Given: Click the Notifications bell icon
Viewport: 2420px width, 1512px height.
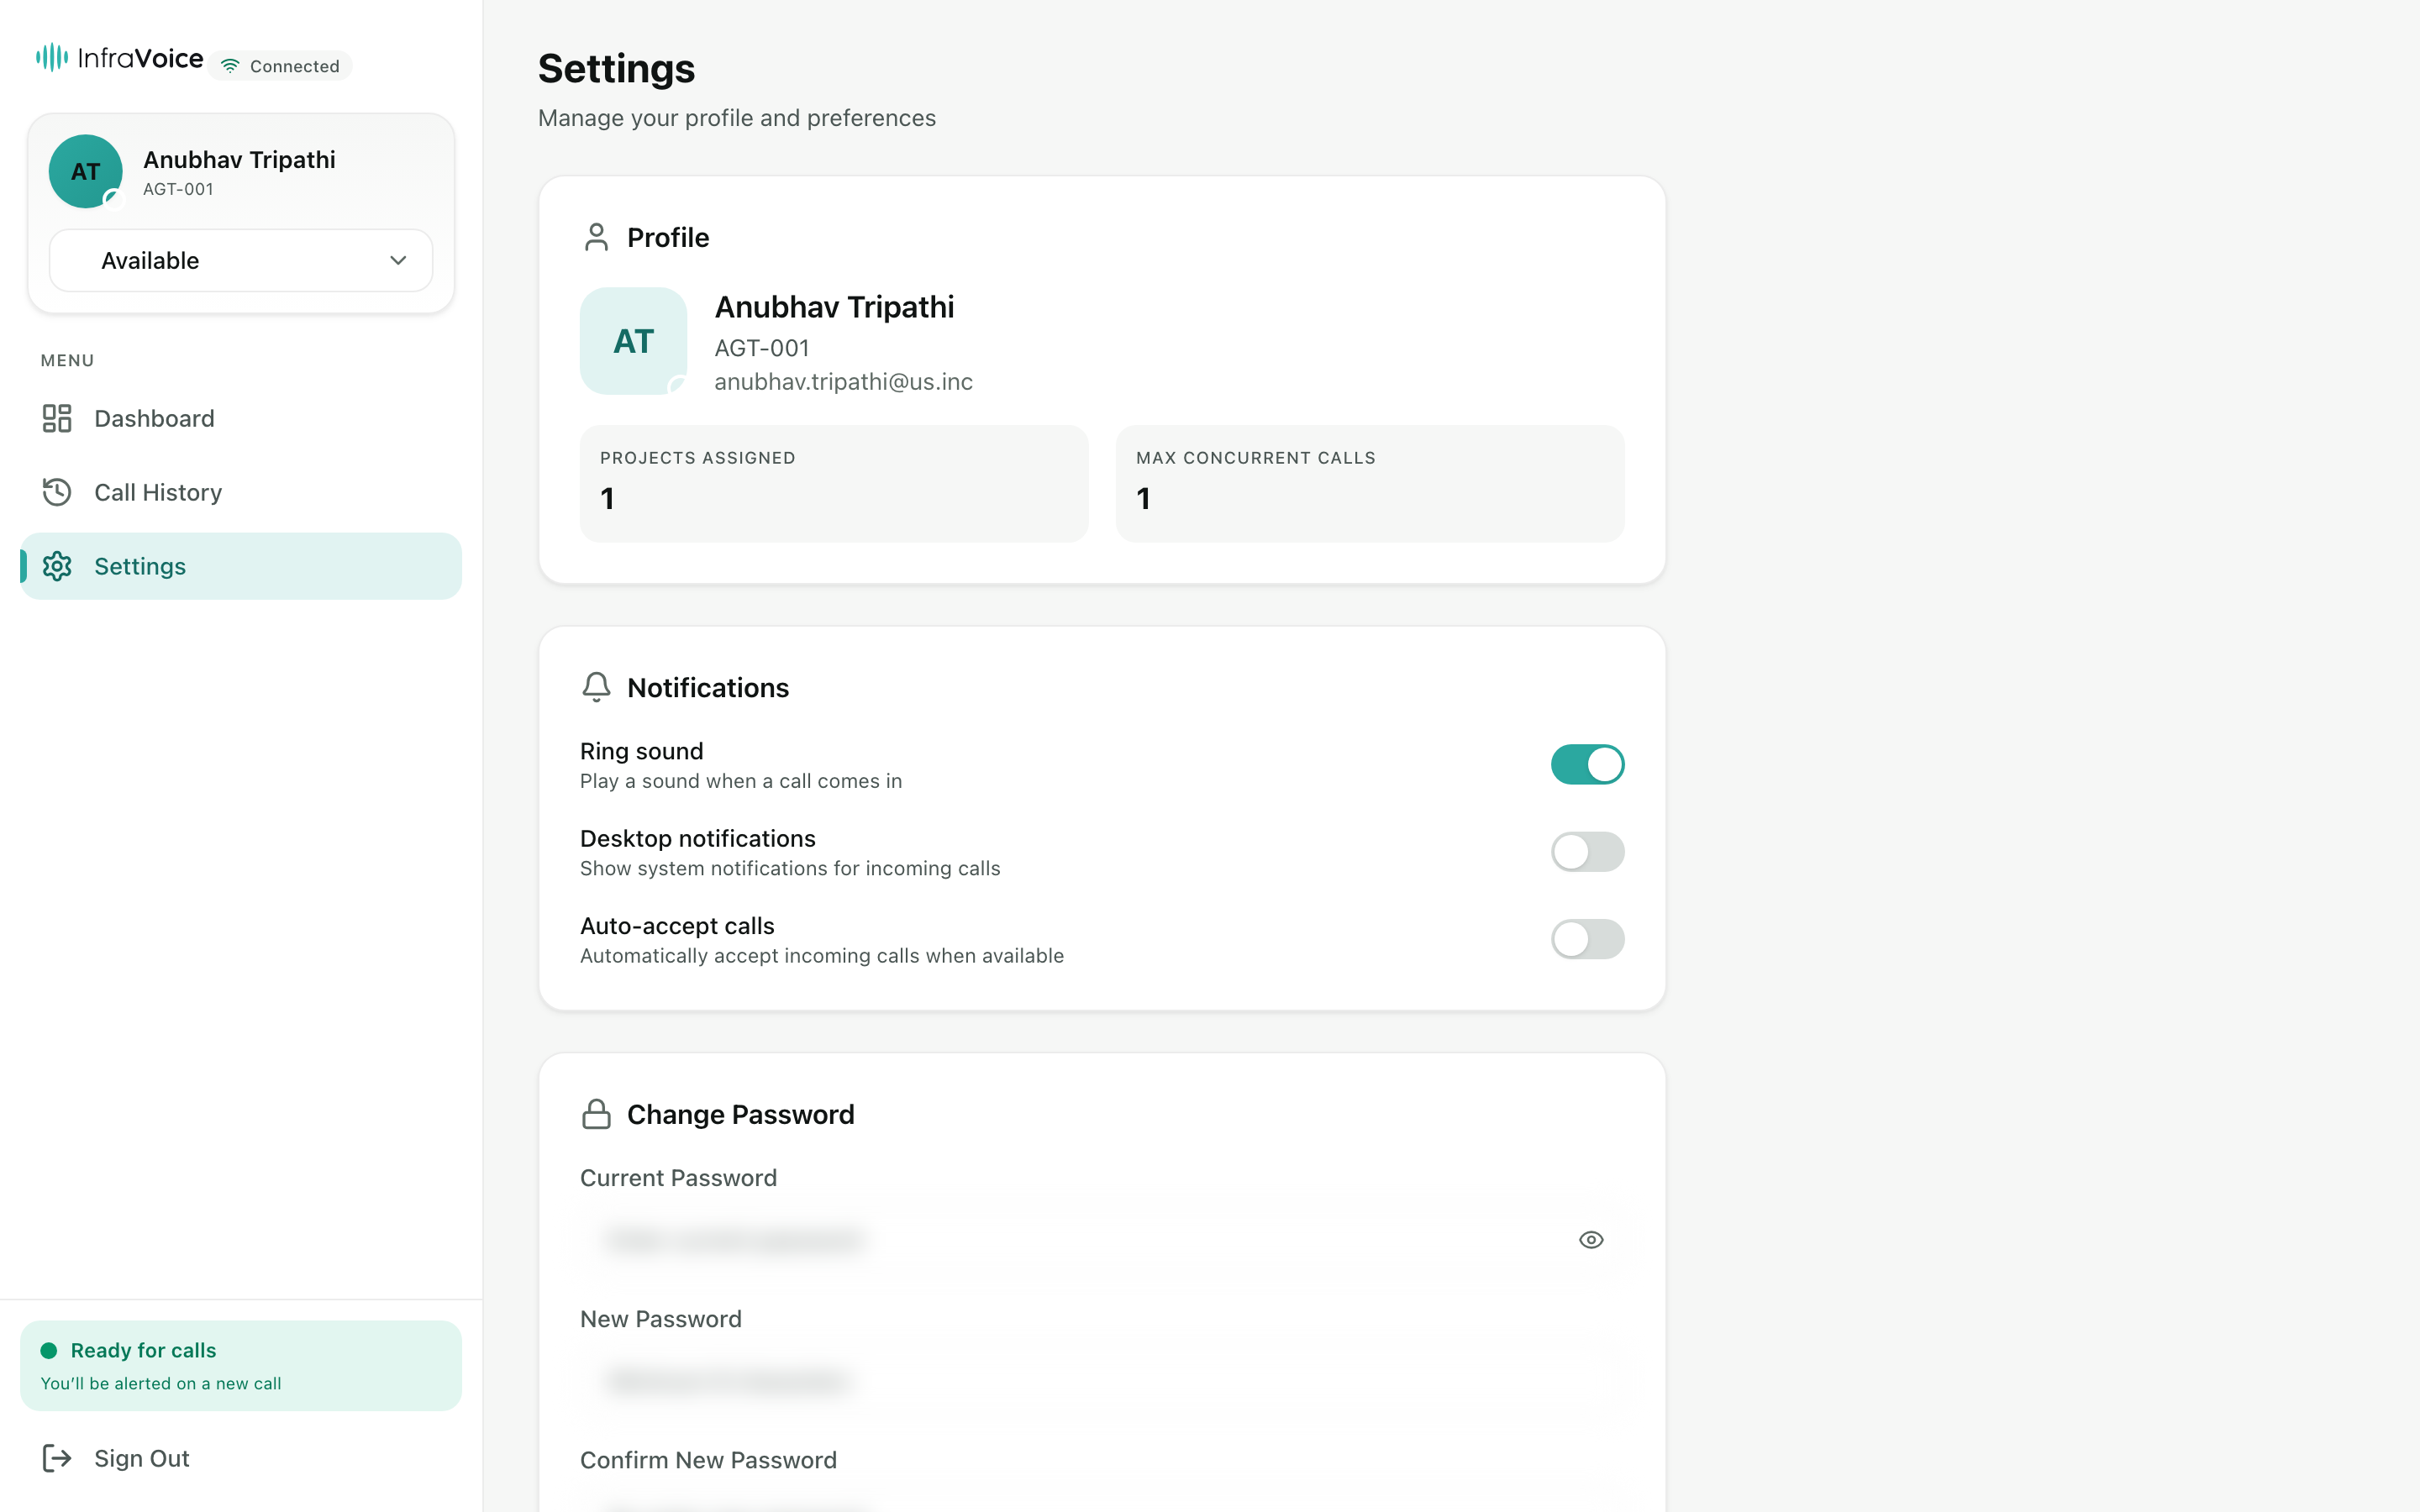Looking at the screenshot, I should [x=596, y=687].
